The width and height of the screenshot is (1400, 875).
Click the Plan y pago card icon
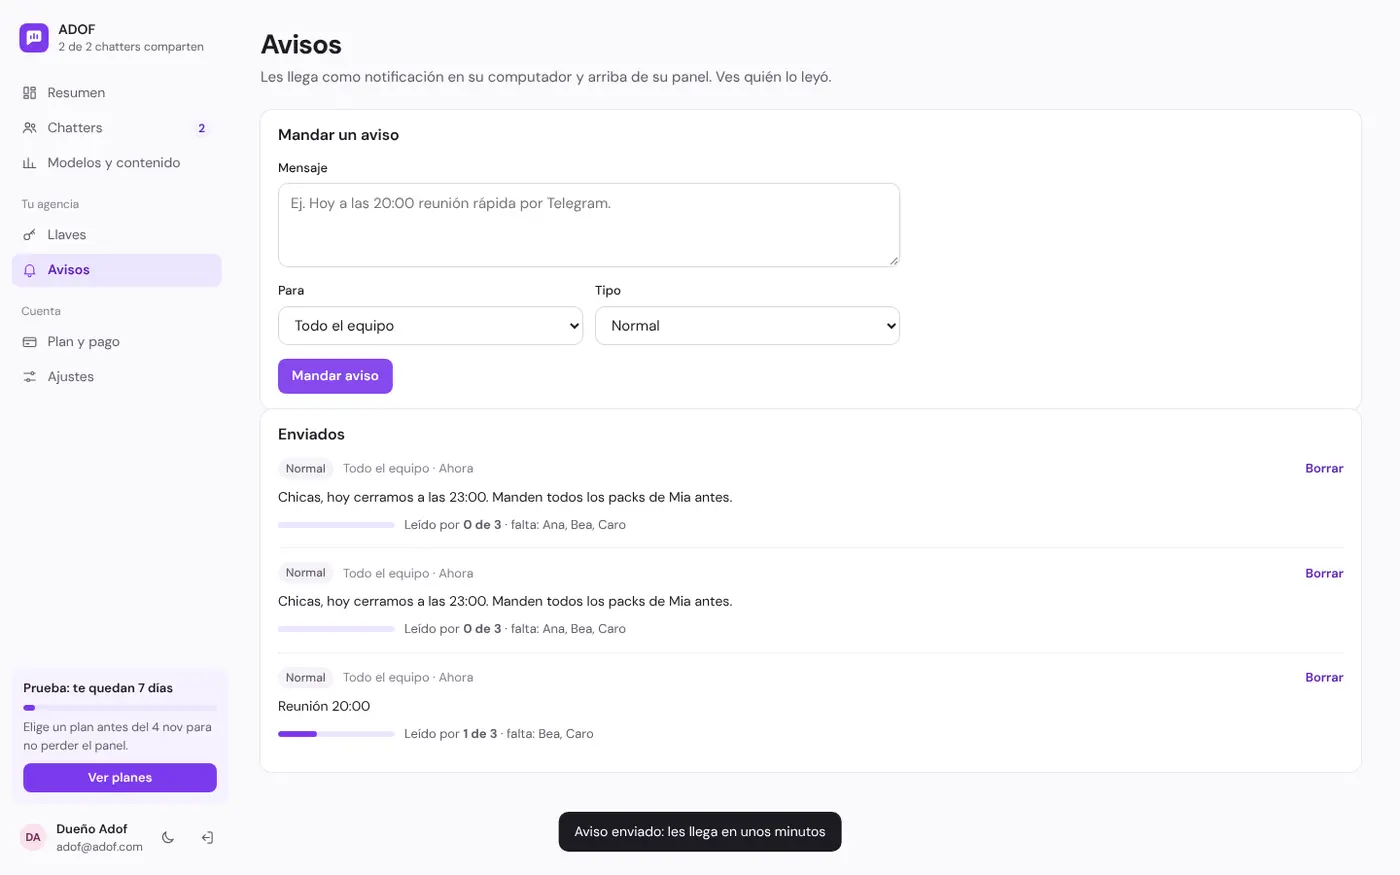[x=29, y=342]
